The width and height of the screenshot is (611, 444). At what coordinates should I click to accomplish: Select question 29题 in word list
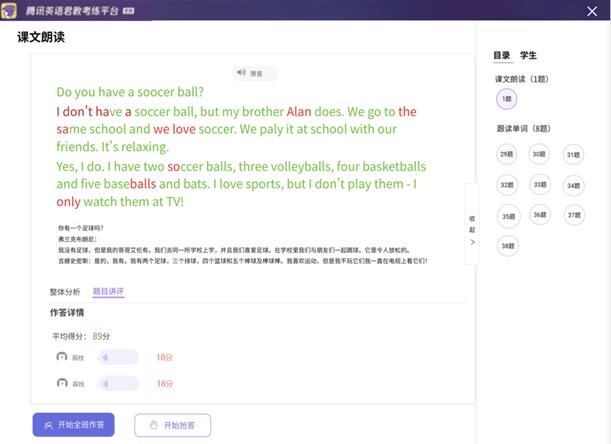(507, 154)
